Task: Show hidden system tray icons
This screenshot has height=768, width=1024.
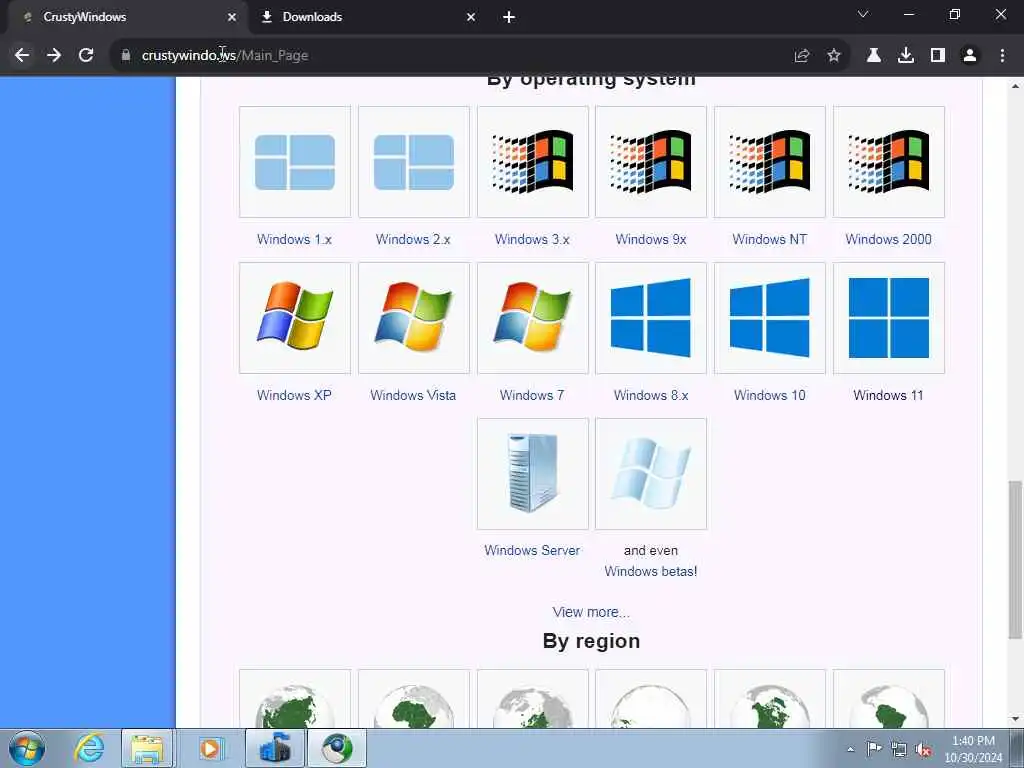Action: pos(850,749)
